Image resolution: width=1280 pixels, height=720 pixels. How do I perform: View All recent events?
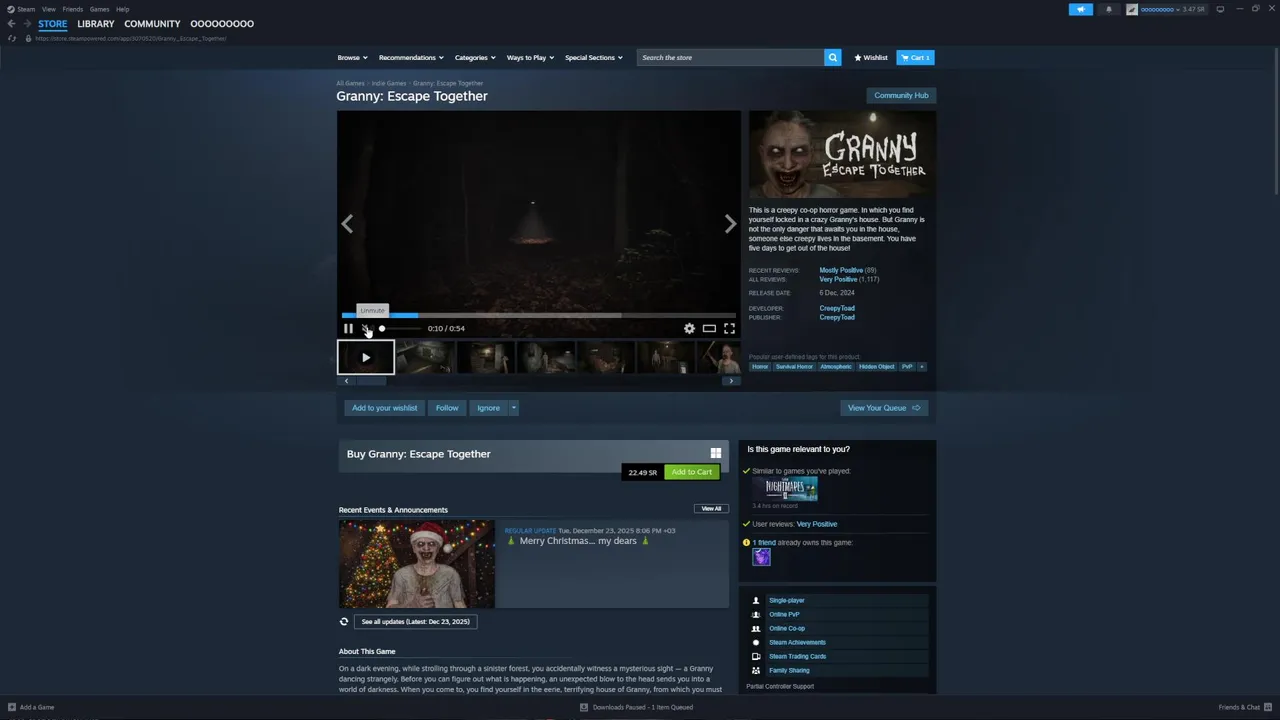pyautogui.click(x=711, y=509)
